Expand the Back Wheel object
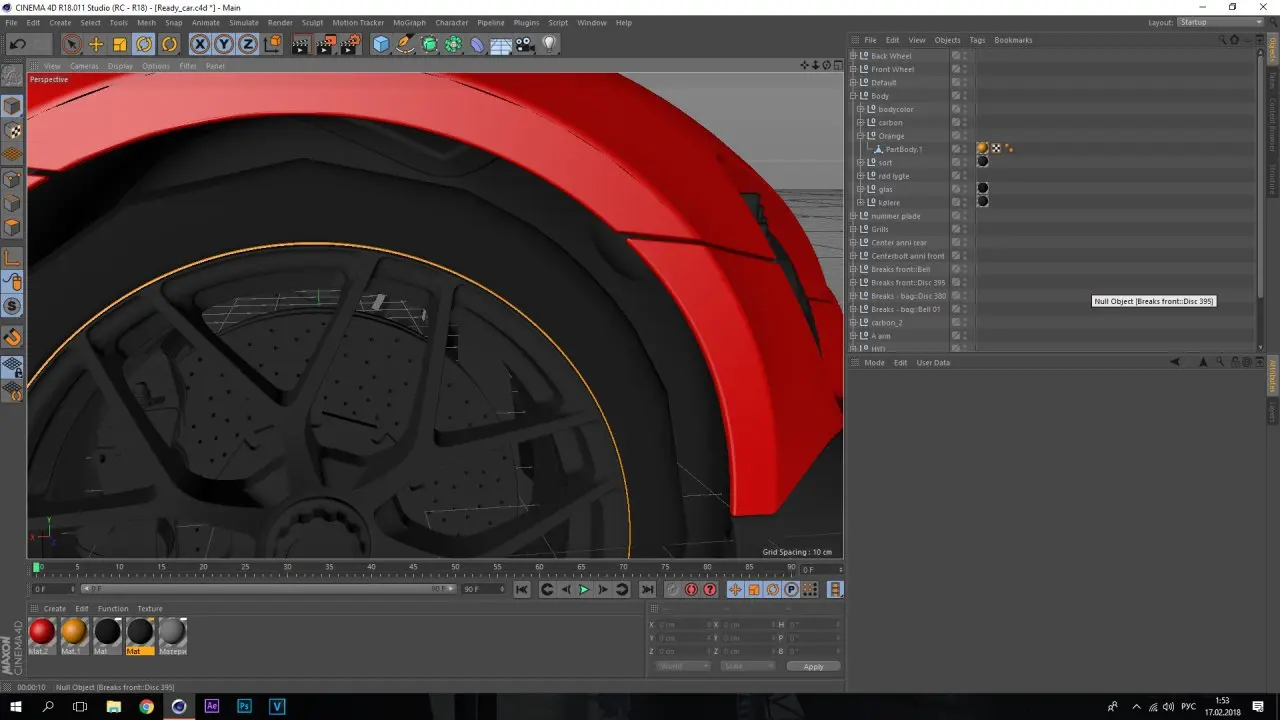The width and height of the screenshot is (1280, 720). tap(854, 56)
